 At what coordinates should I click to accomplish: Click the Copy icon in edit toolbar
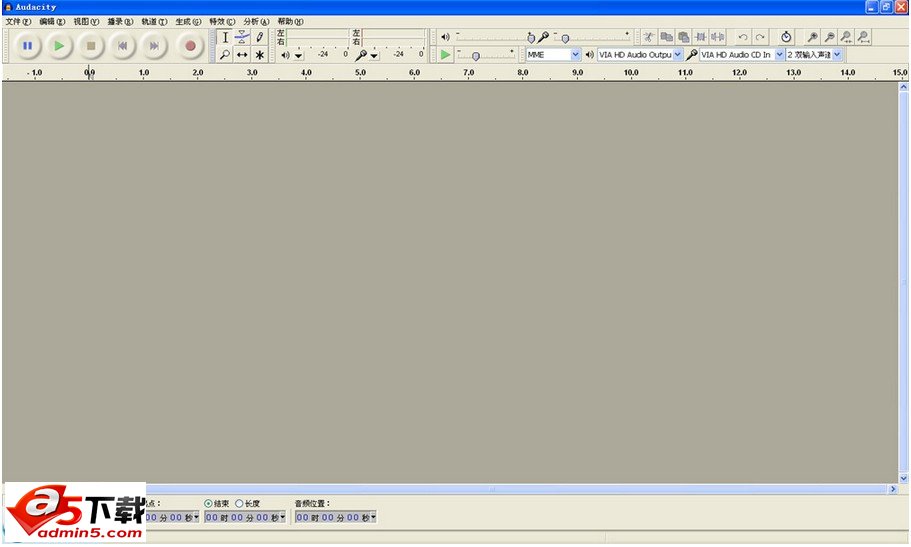tap(666, 37)
